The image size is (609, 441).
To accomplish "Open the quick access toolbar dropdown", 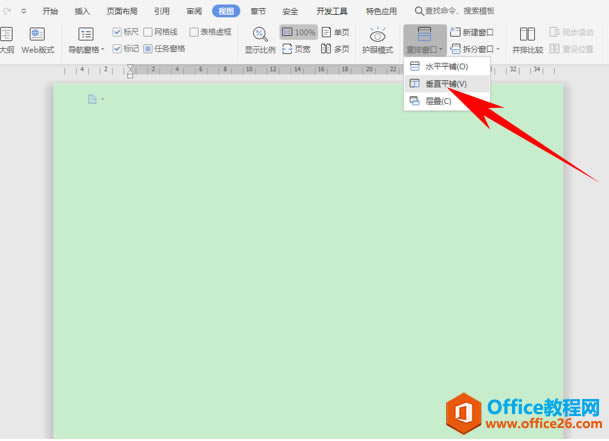I will [24, 11].
